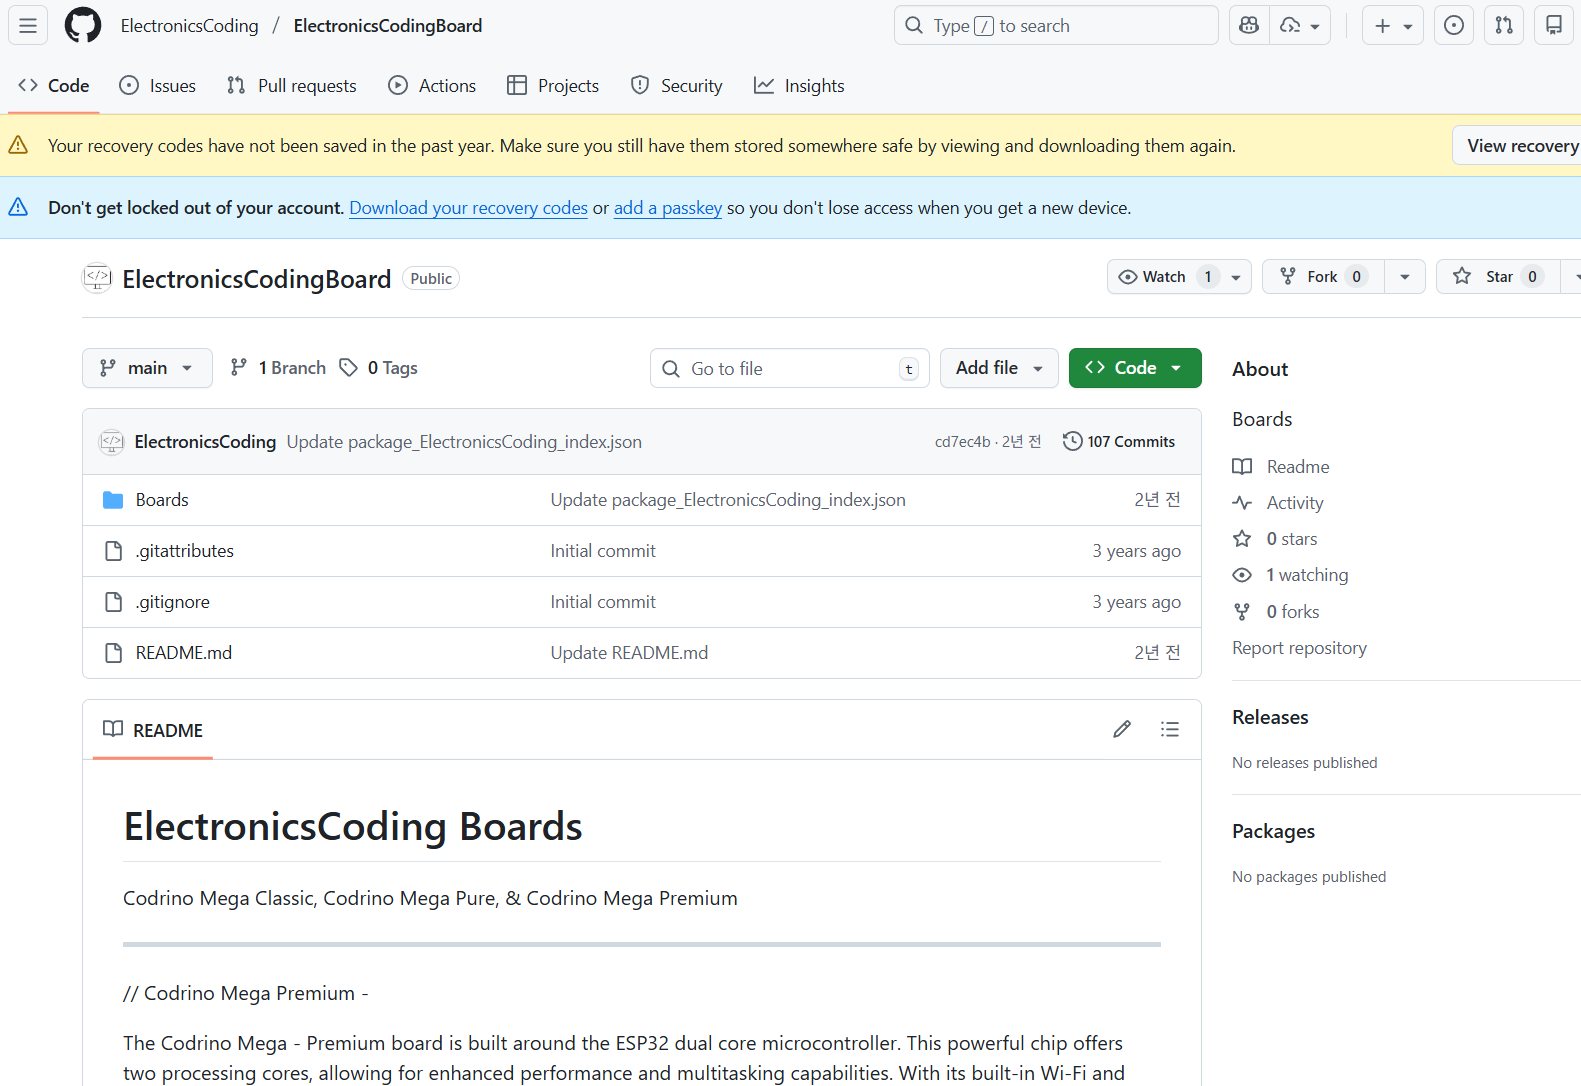
Task: Edit the README with pencil icon
Action: tap(1122, 729)
